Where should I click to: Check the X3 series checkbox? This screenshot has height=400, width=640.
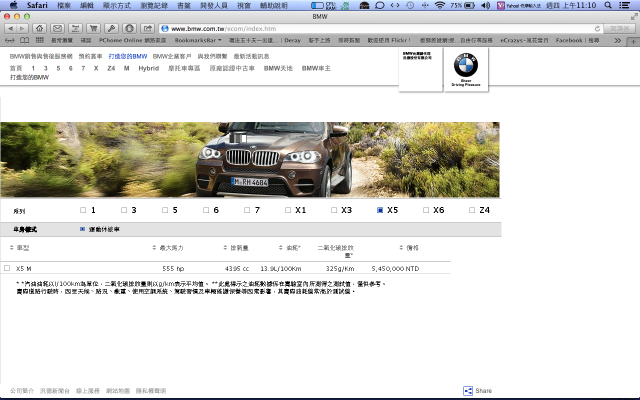(x=334, y=210)
